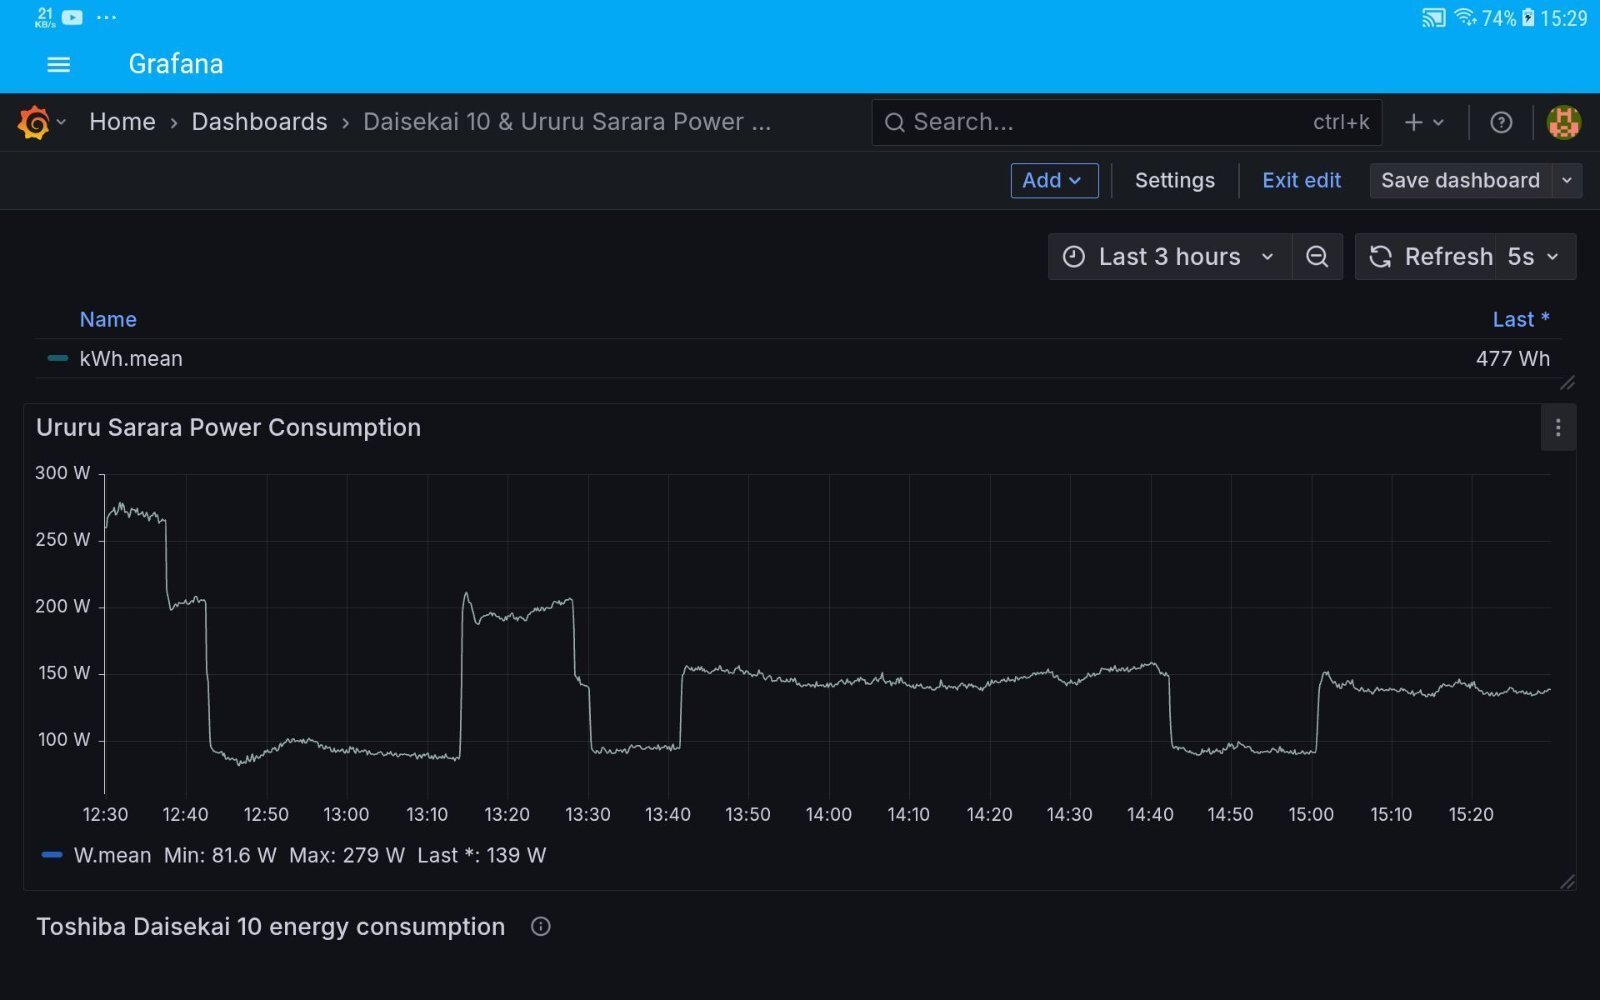The width and height of the screenshot is (1600, 1000).
Task: Open the Dashboards breadcrumb
Action: tap(259, 122)
